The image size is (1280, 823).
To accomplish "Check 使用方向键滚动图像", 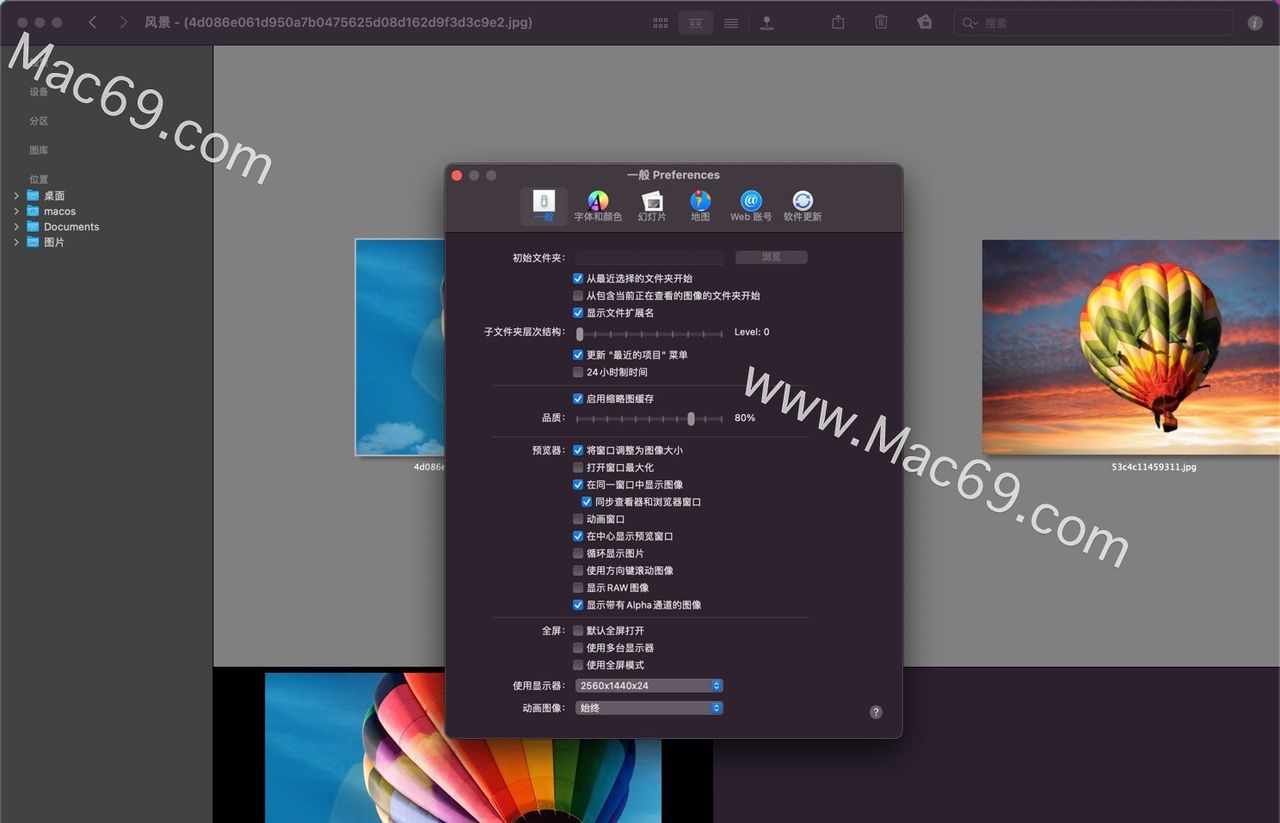I will [x=578, y=570].
